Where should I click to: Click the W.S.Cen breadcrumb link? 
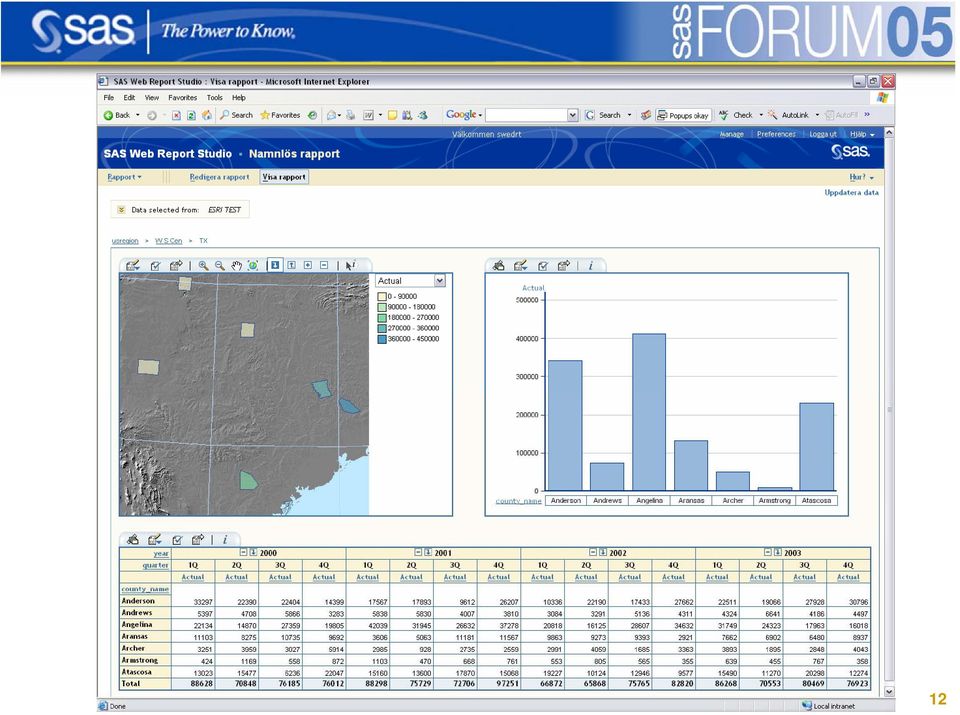[x=168, y=241]
